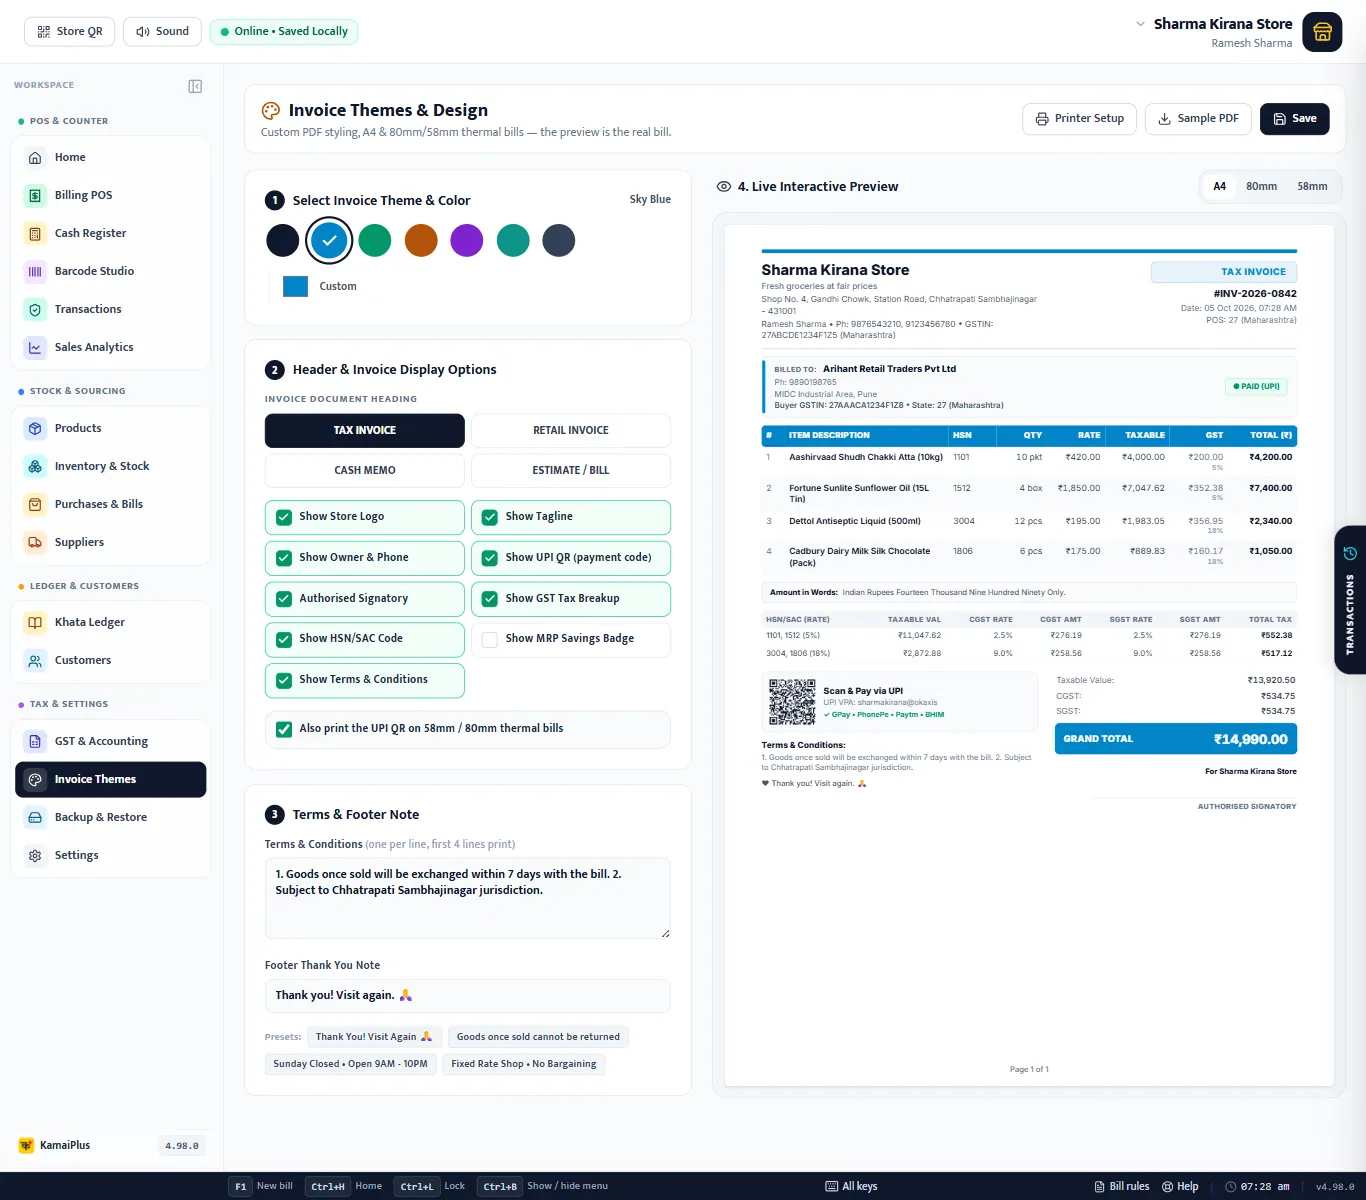Open Khata Ledger book icon

[x=35, y=622]
